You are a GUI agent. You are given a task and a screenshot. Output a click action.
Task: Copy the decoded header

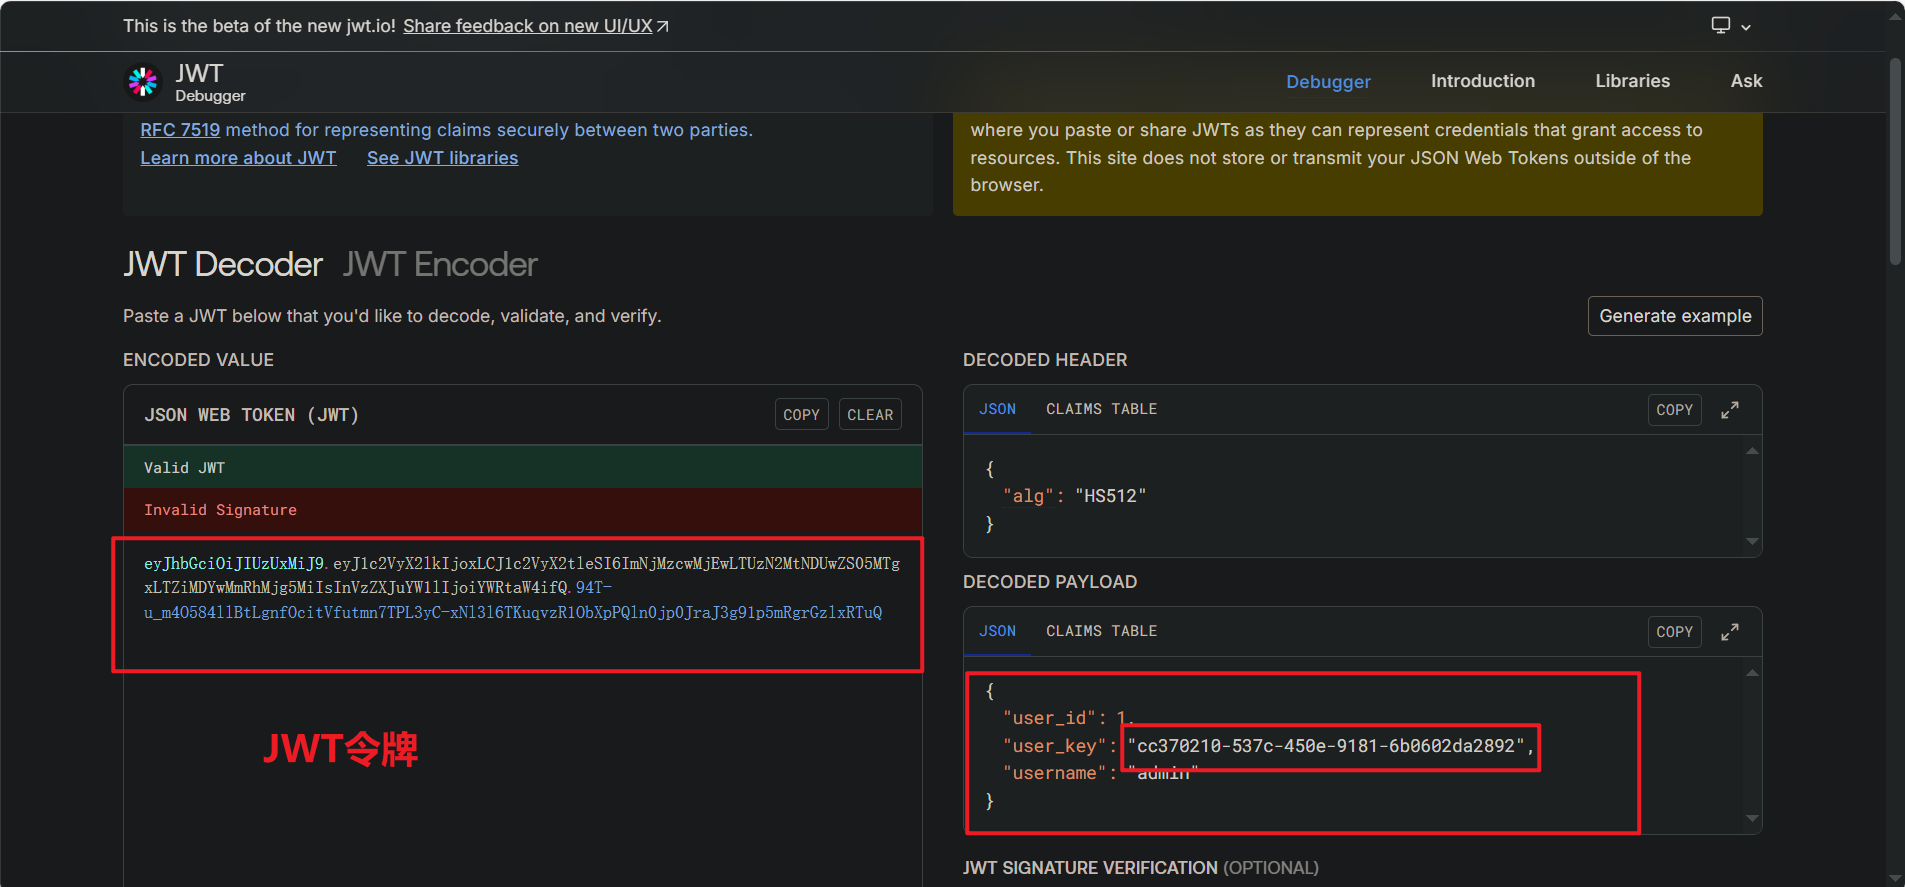point(1674,410)
